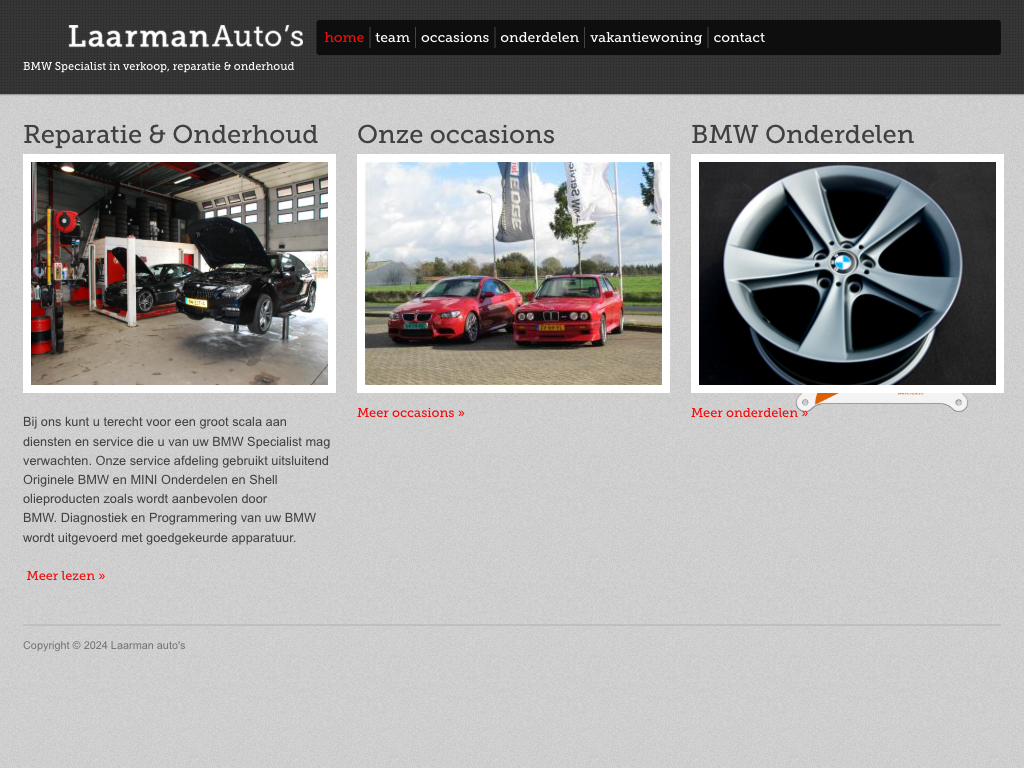1024x768 pixels.
Task: Click Meer lezen under the service text
Action: [66, 576]
